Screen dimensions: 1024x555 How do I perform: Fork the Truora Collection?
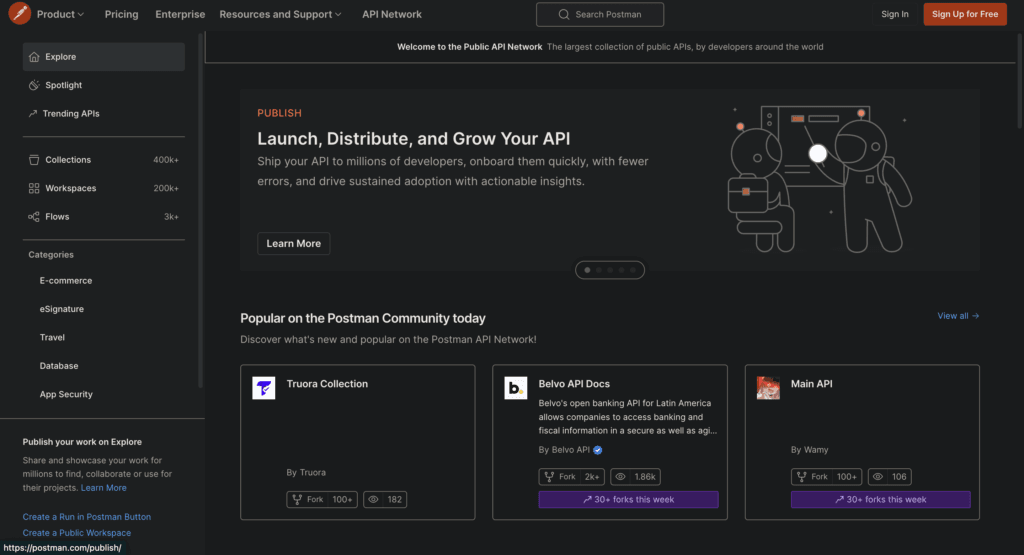pyautogui.click(x=322, y=500)
